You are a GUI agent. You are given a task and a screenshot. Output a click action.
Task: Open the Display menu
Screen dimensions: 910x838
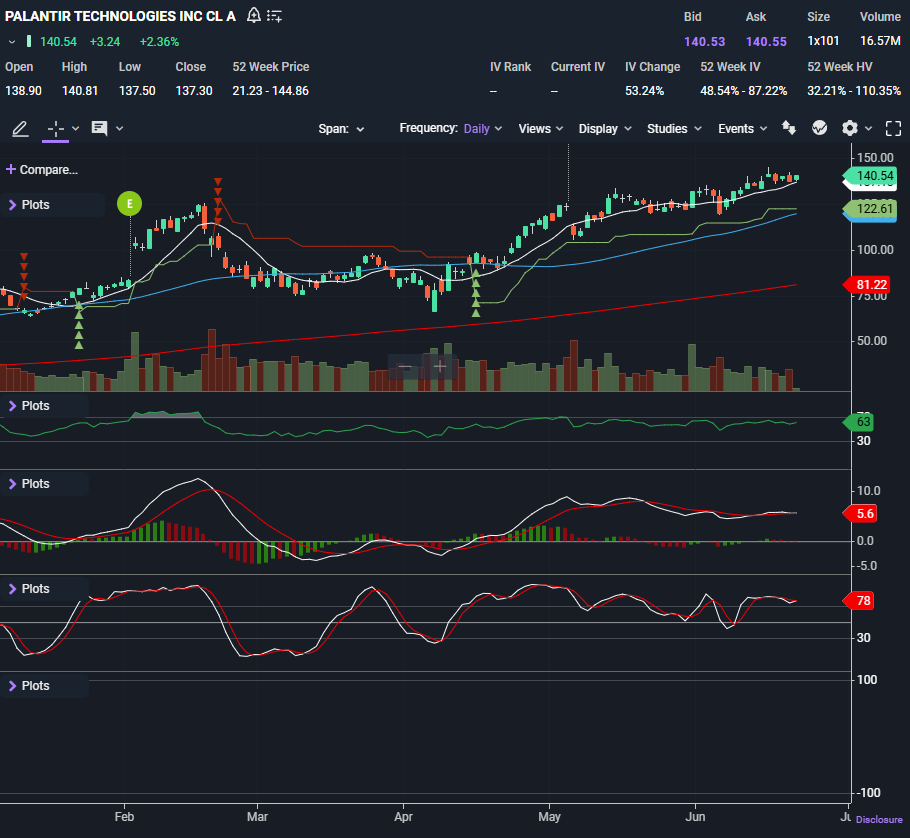click(x=605, y=129)
